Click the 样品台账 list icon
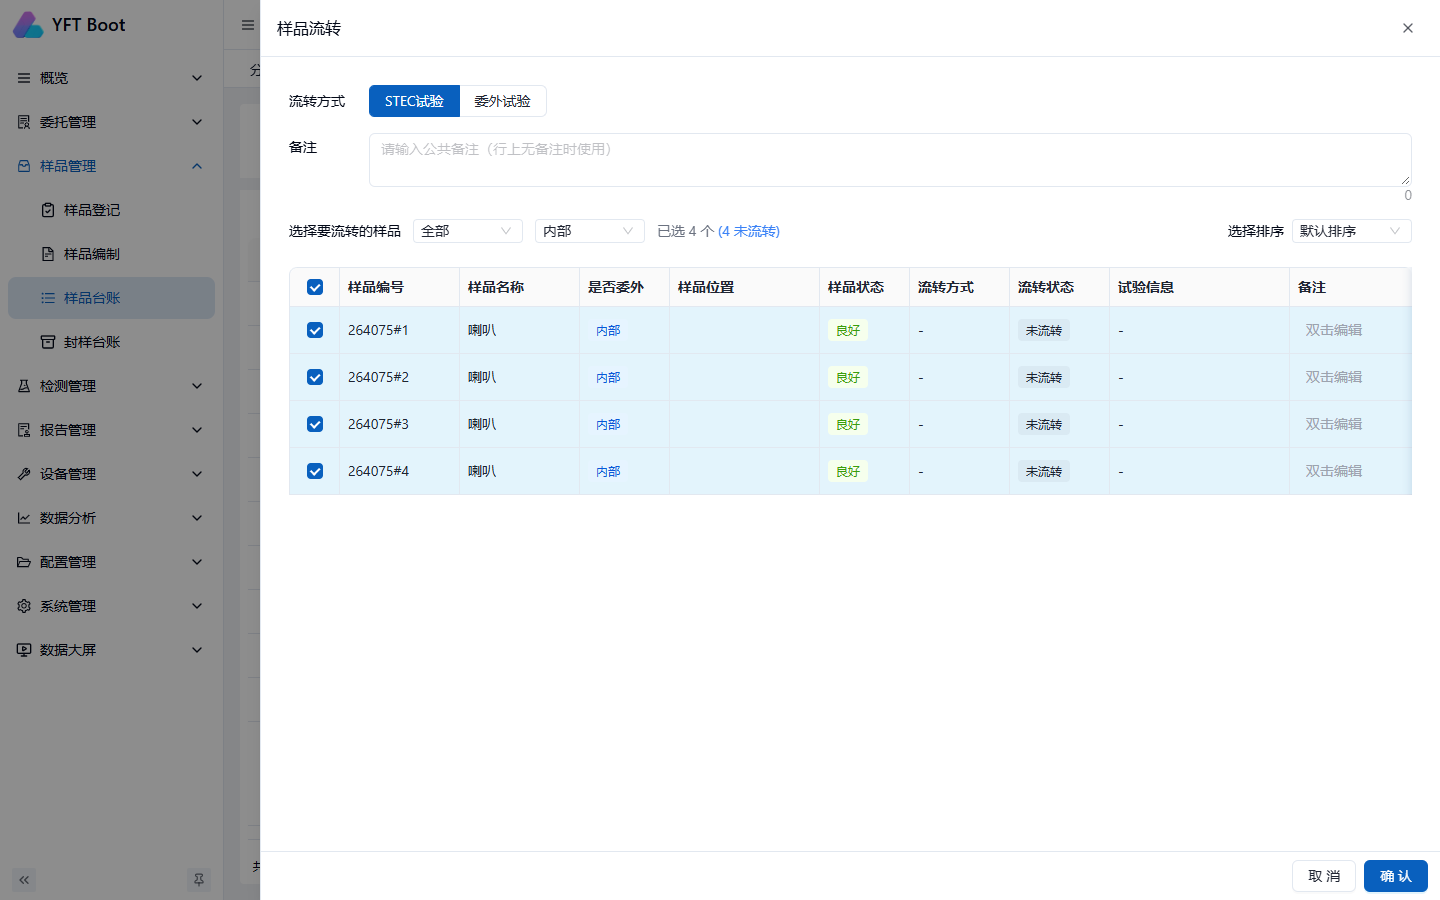Image resolution: width=1440 pixels, height=900 pixels. 48,298
